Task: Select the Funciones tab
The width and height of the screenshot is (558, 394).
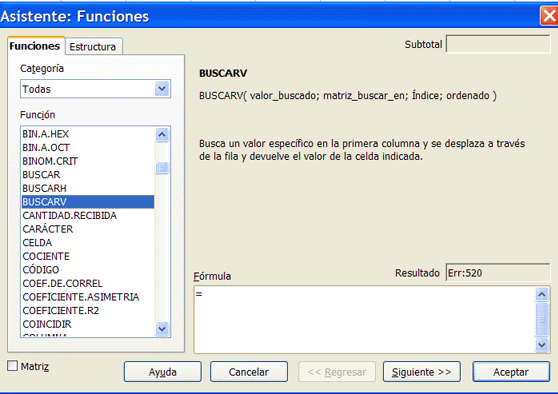Action: click(35, 46)
